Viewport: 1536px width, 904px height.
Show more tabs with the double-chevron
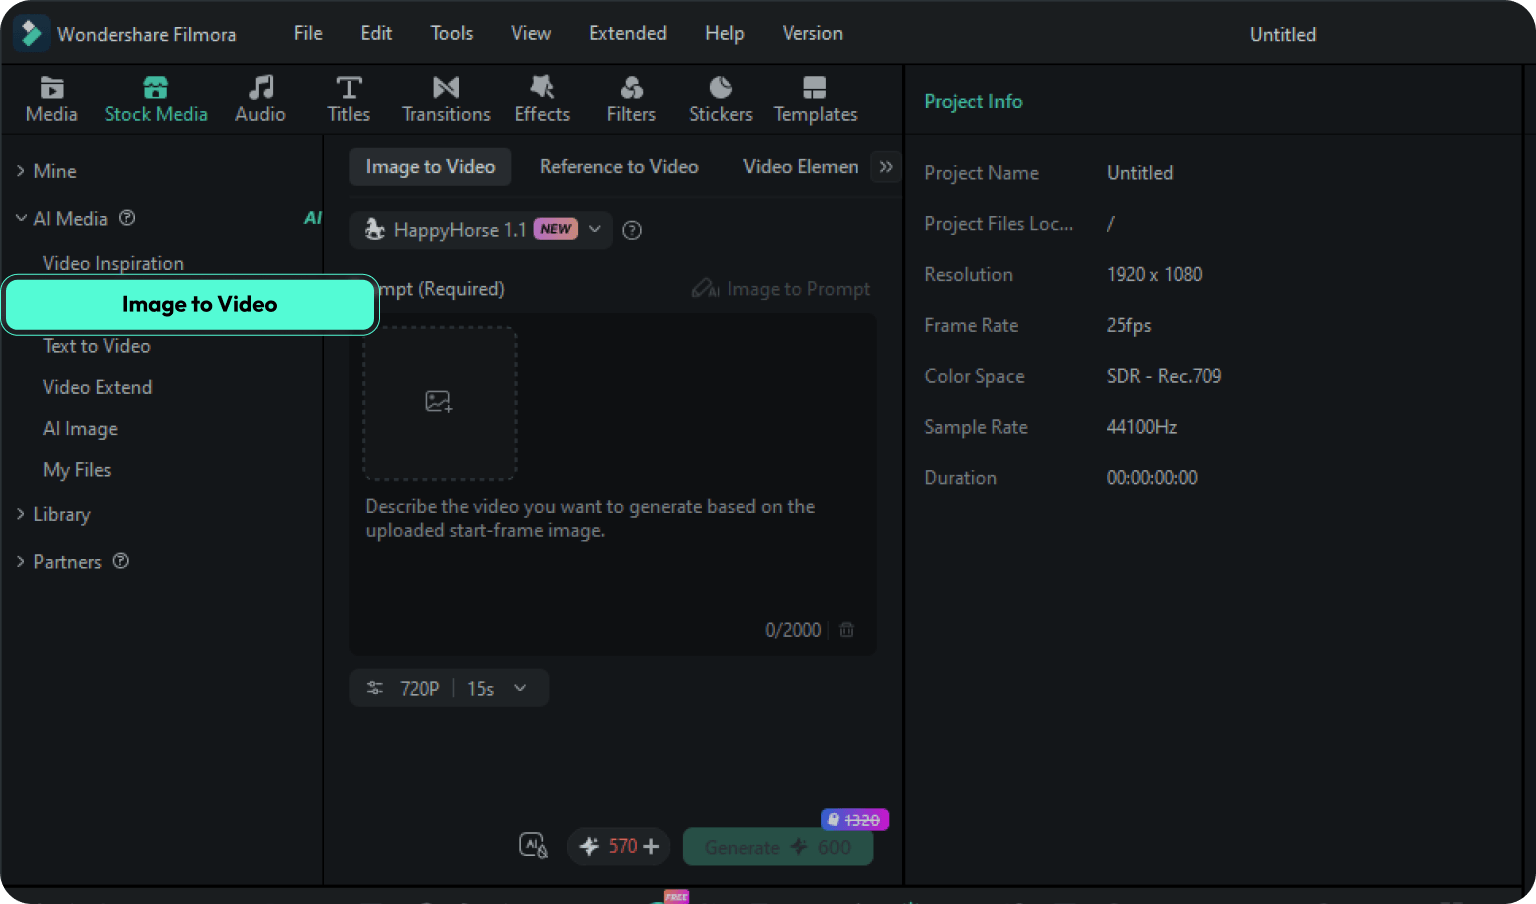[886, 167]
